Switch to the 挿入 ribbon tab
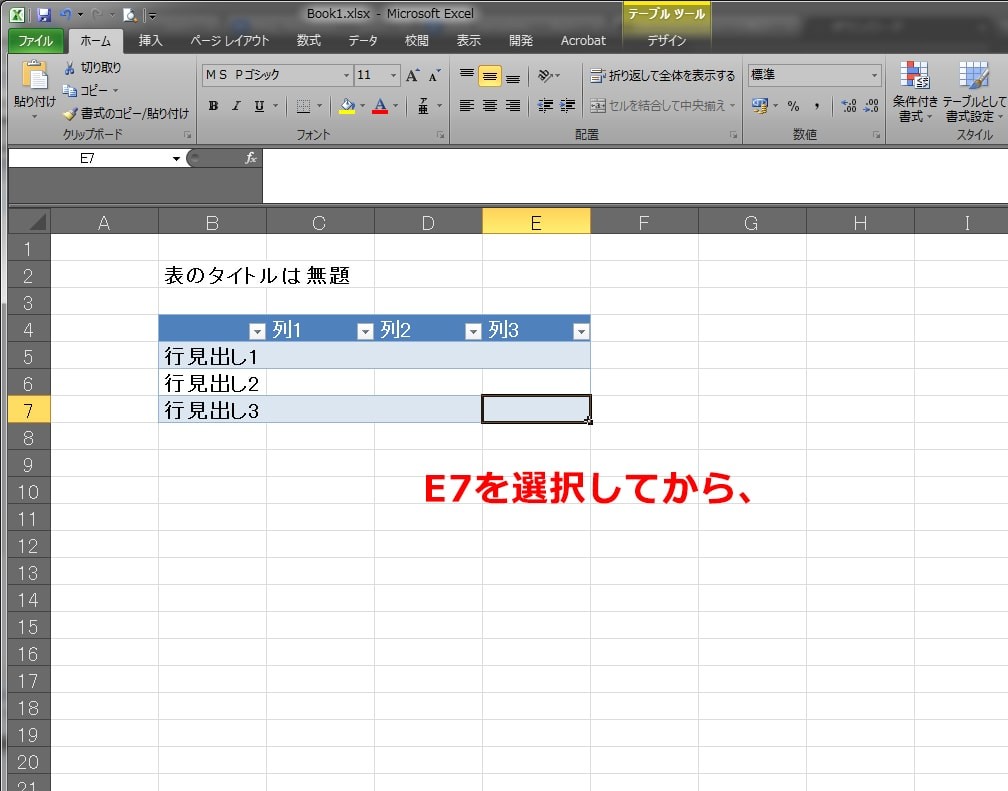The width and height of the screenshot is (1008, 791). (x=150, y=41)
